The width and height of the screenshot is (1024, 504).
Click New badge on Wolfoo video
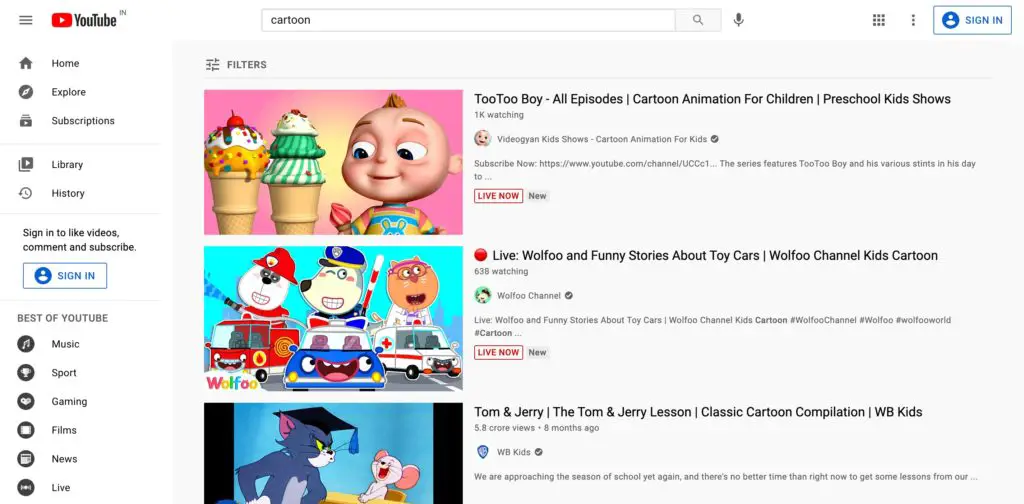(x=537, y=353)
